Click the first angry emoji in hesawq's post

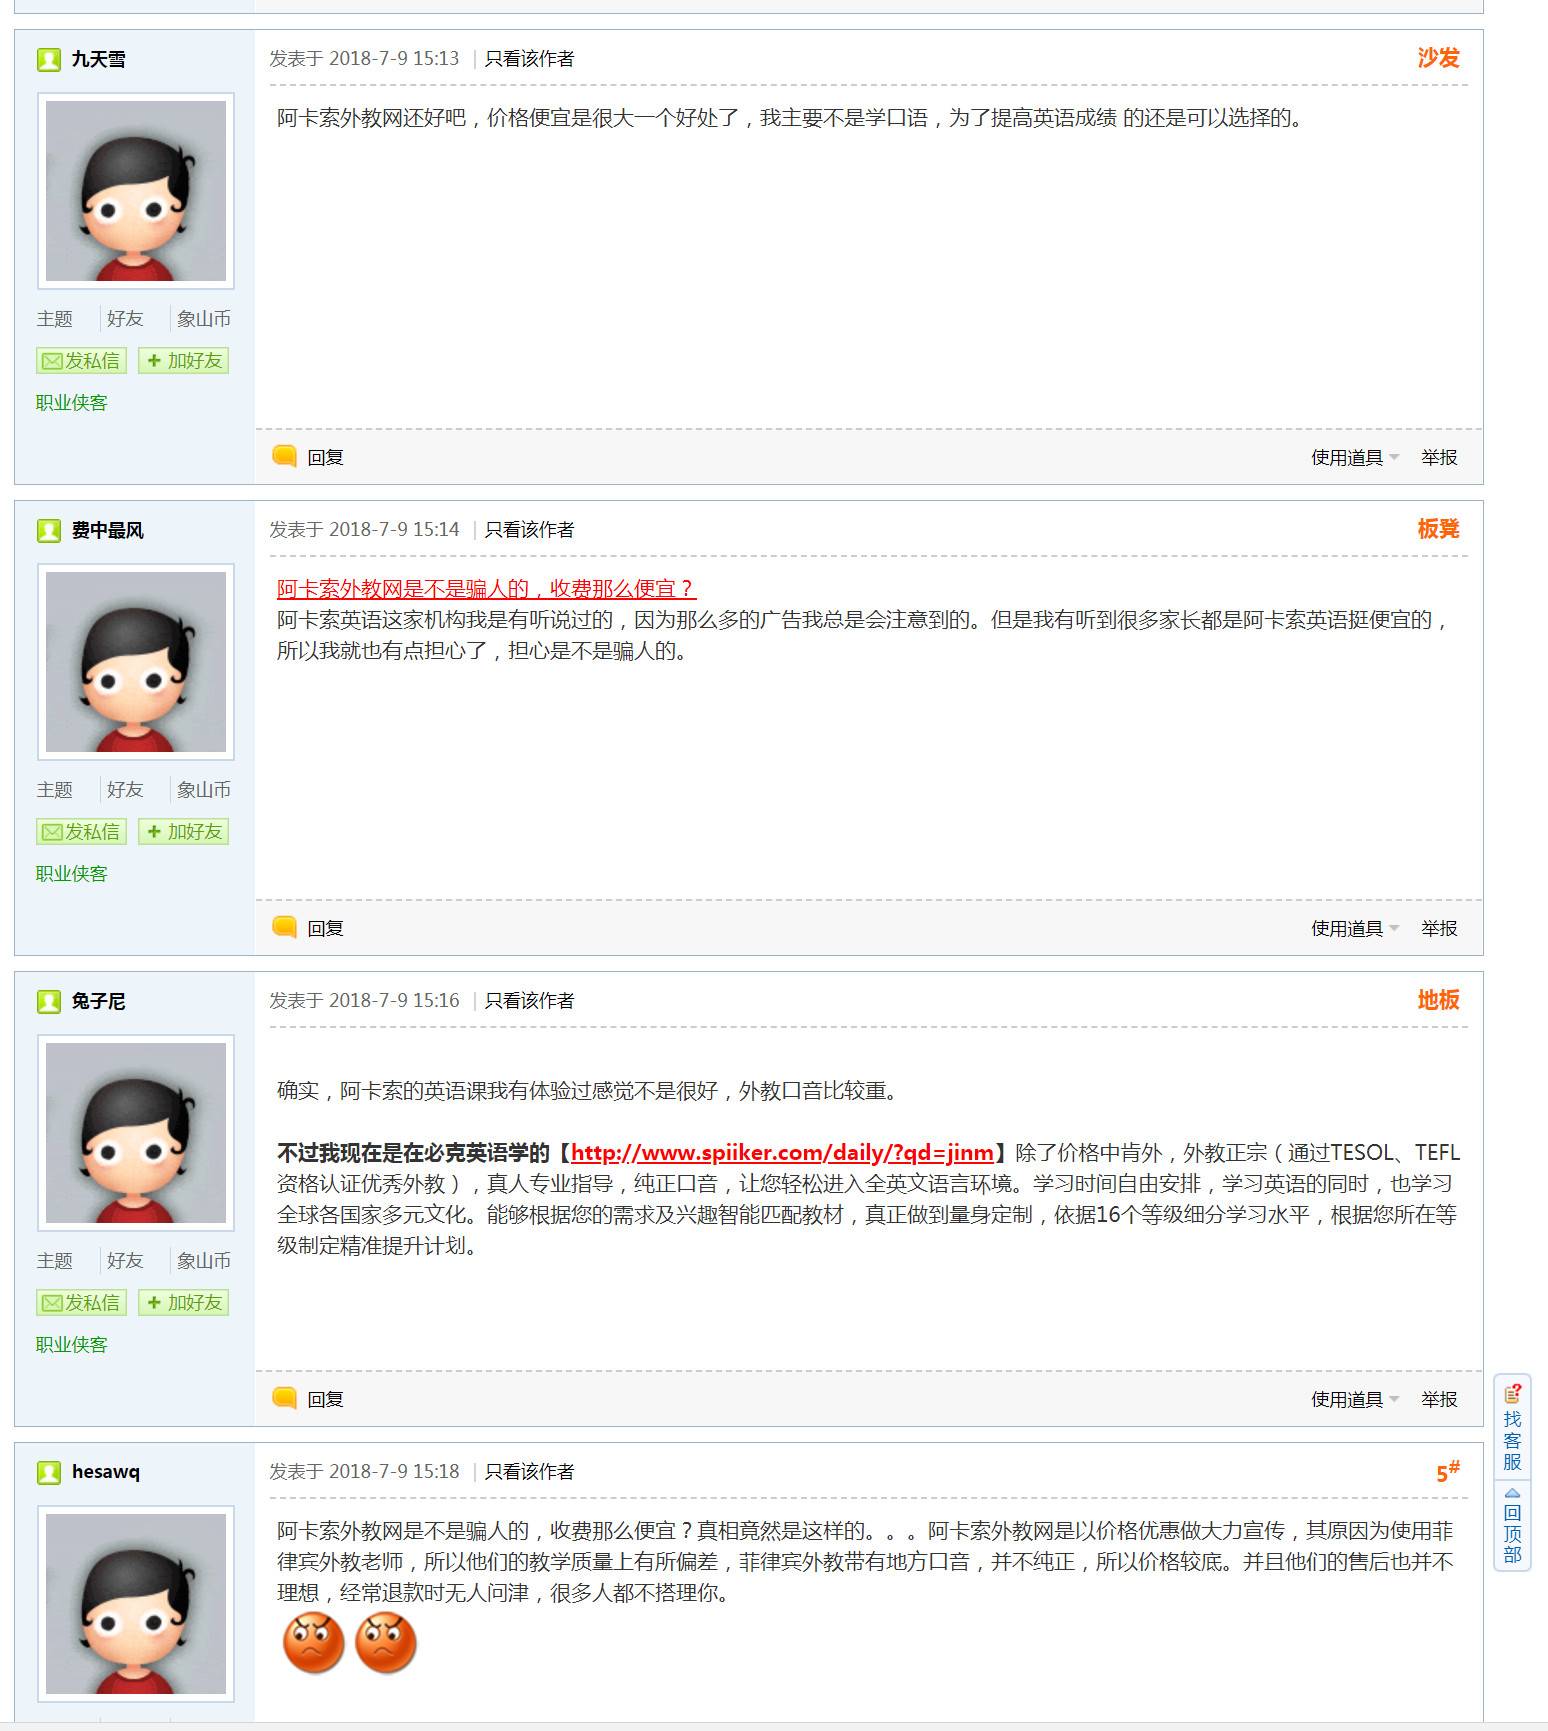(314, 1643)
